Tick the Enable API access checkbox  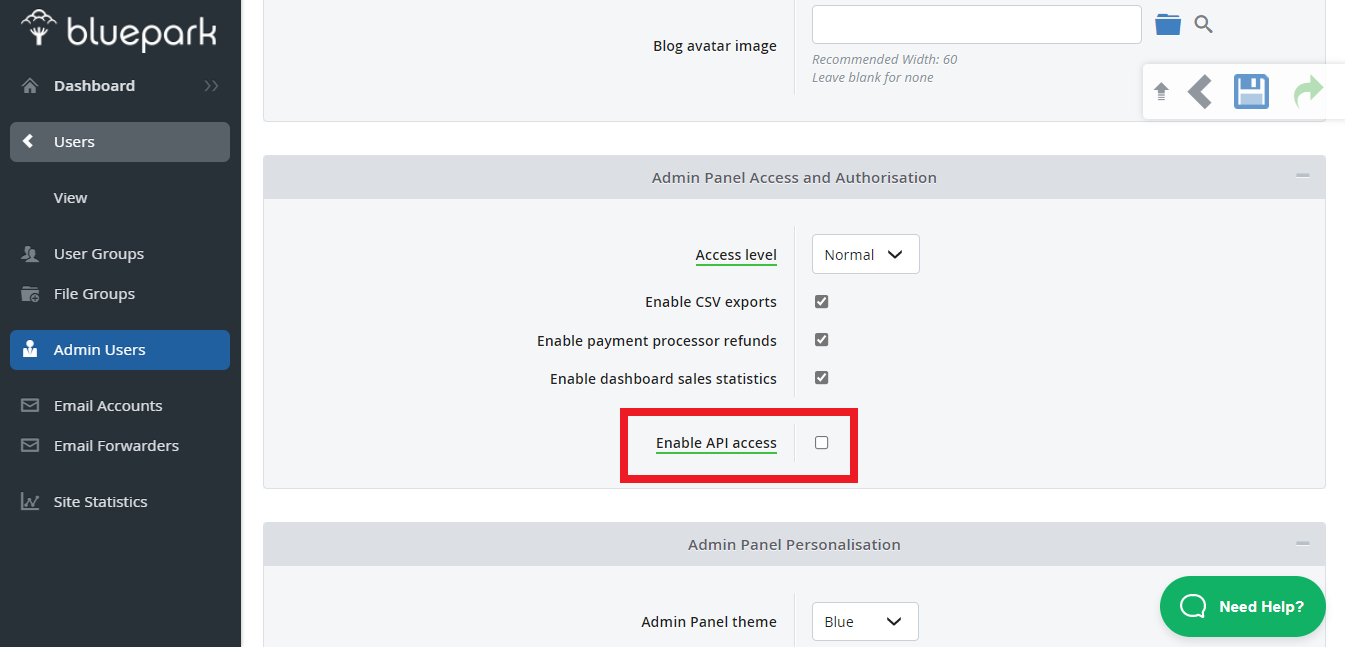pyautogui.click(x=821, y=443)
